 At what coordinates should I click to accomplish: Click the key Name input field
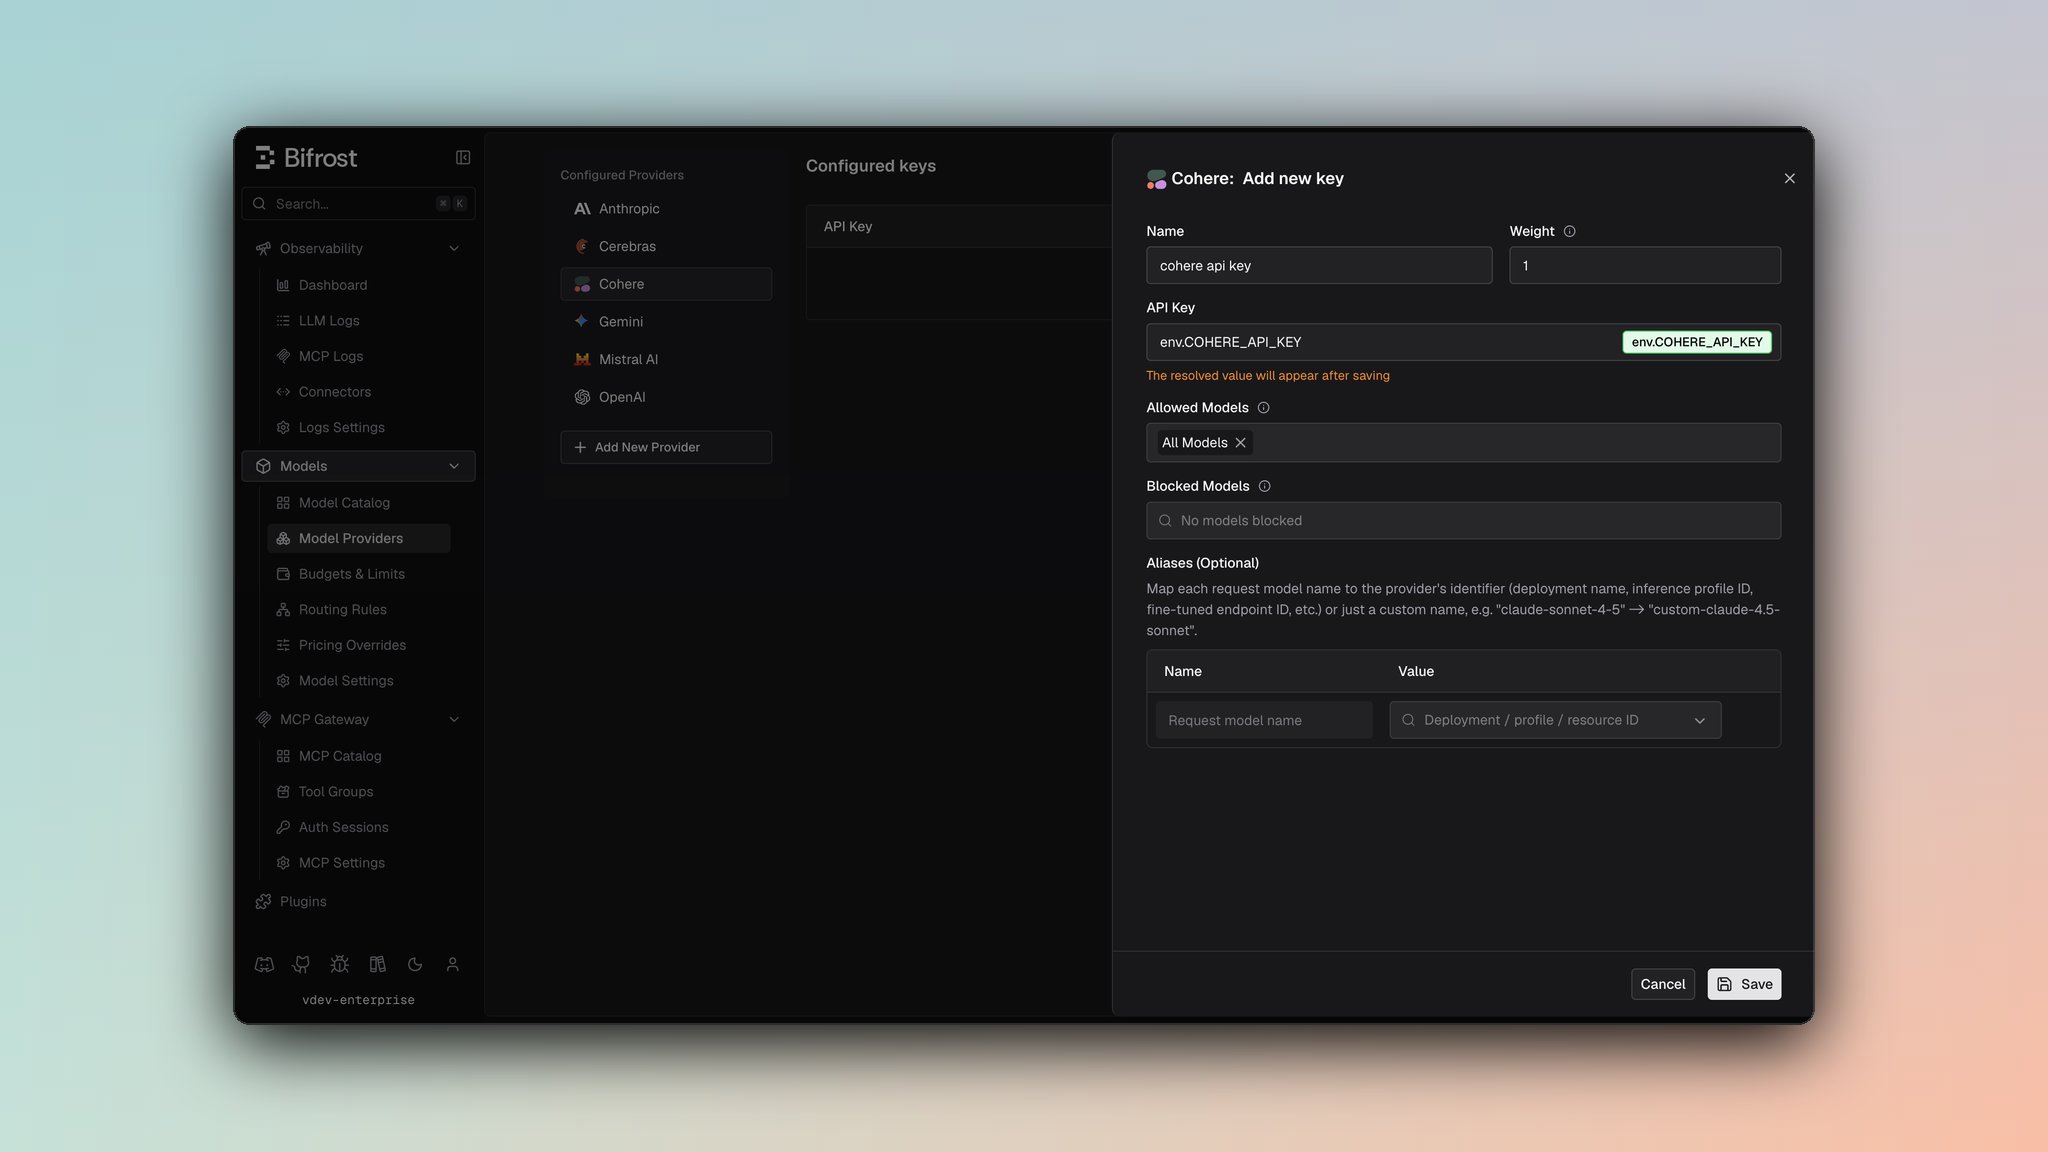(x=1319, y=265)
